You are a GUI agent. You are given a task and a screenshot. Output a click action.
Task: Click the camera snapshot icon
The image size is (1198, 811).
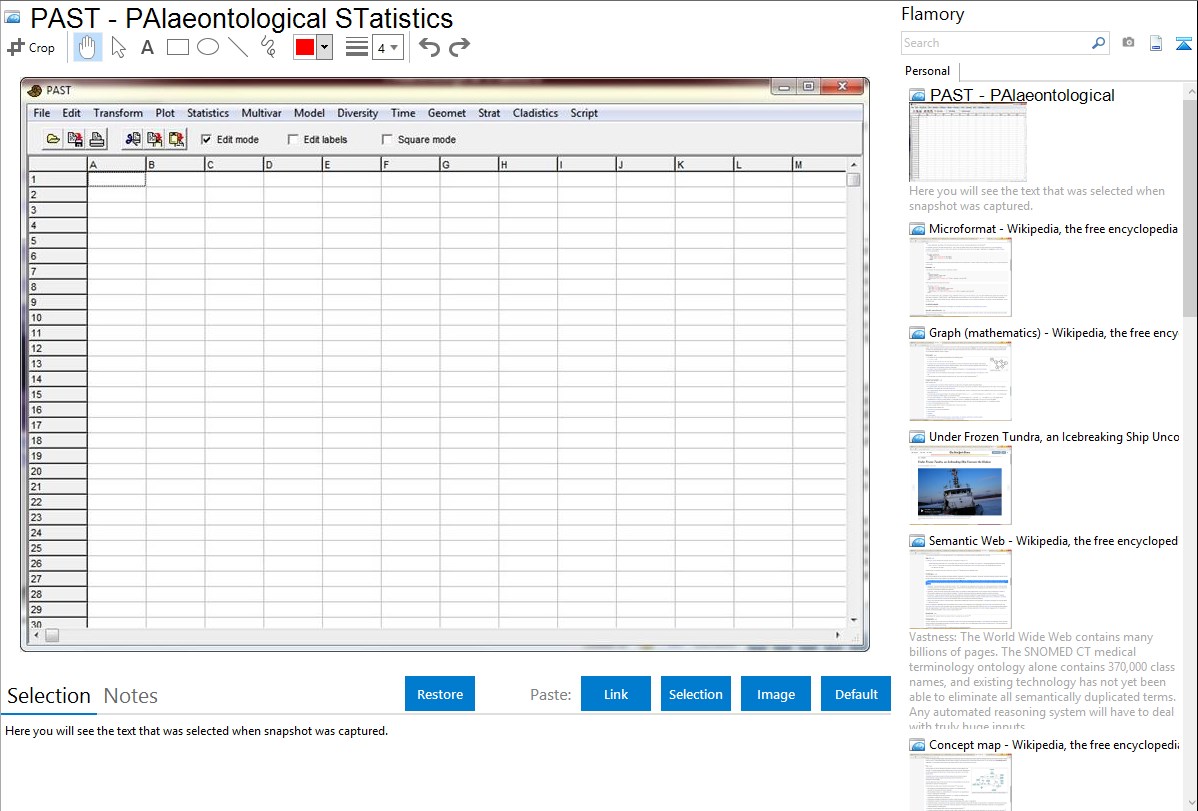[1128, 43]
